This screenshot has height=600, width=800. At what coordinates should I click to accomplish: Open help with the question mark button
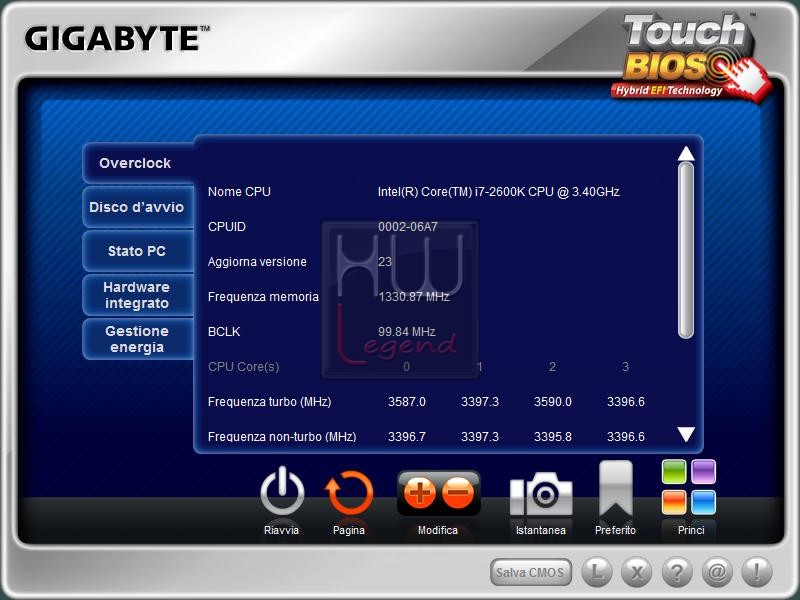677,572
